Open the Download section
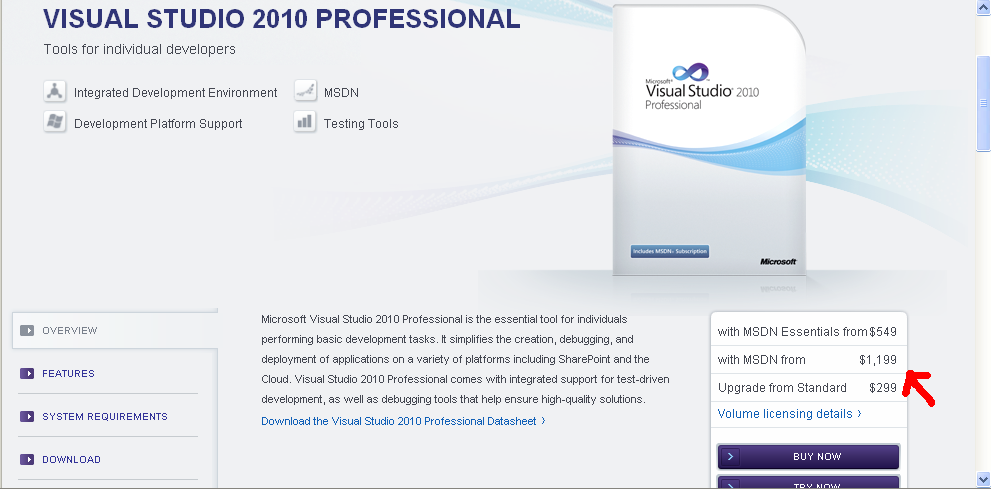 (71, 459)
